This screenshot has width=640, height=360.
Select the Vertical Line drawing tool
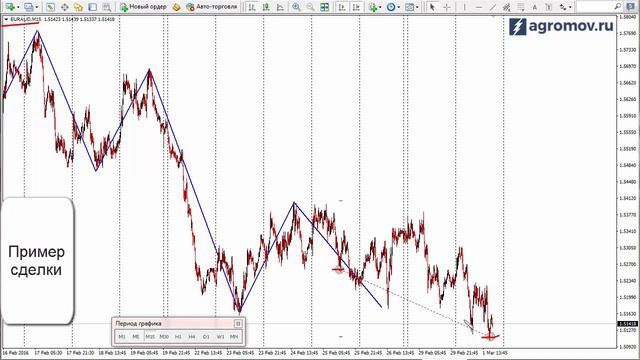click(x=464, y=7)
